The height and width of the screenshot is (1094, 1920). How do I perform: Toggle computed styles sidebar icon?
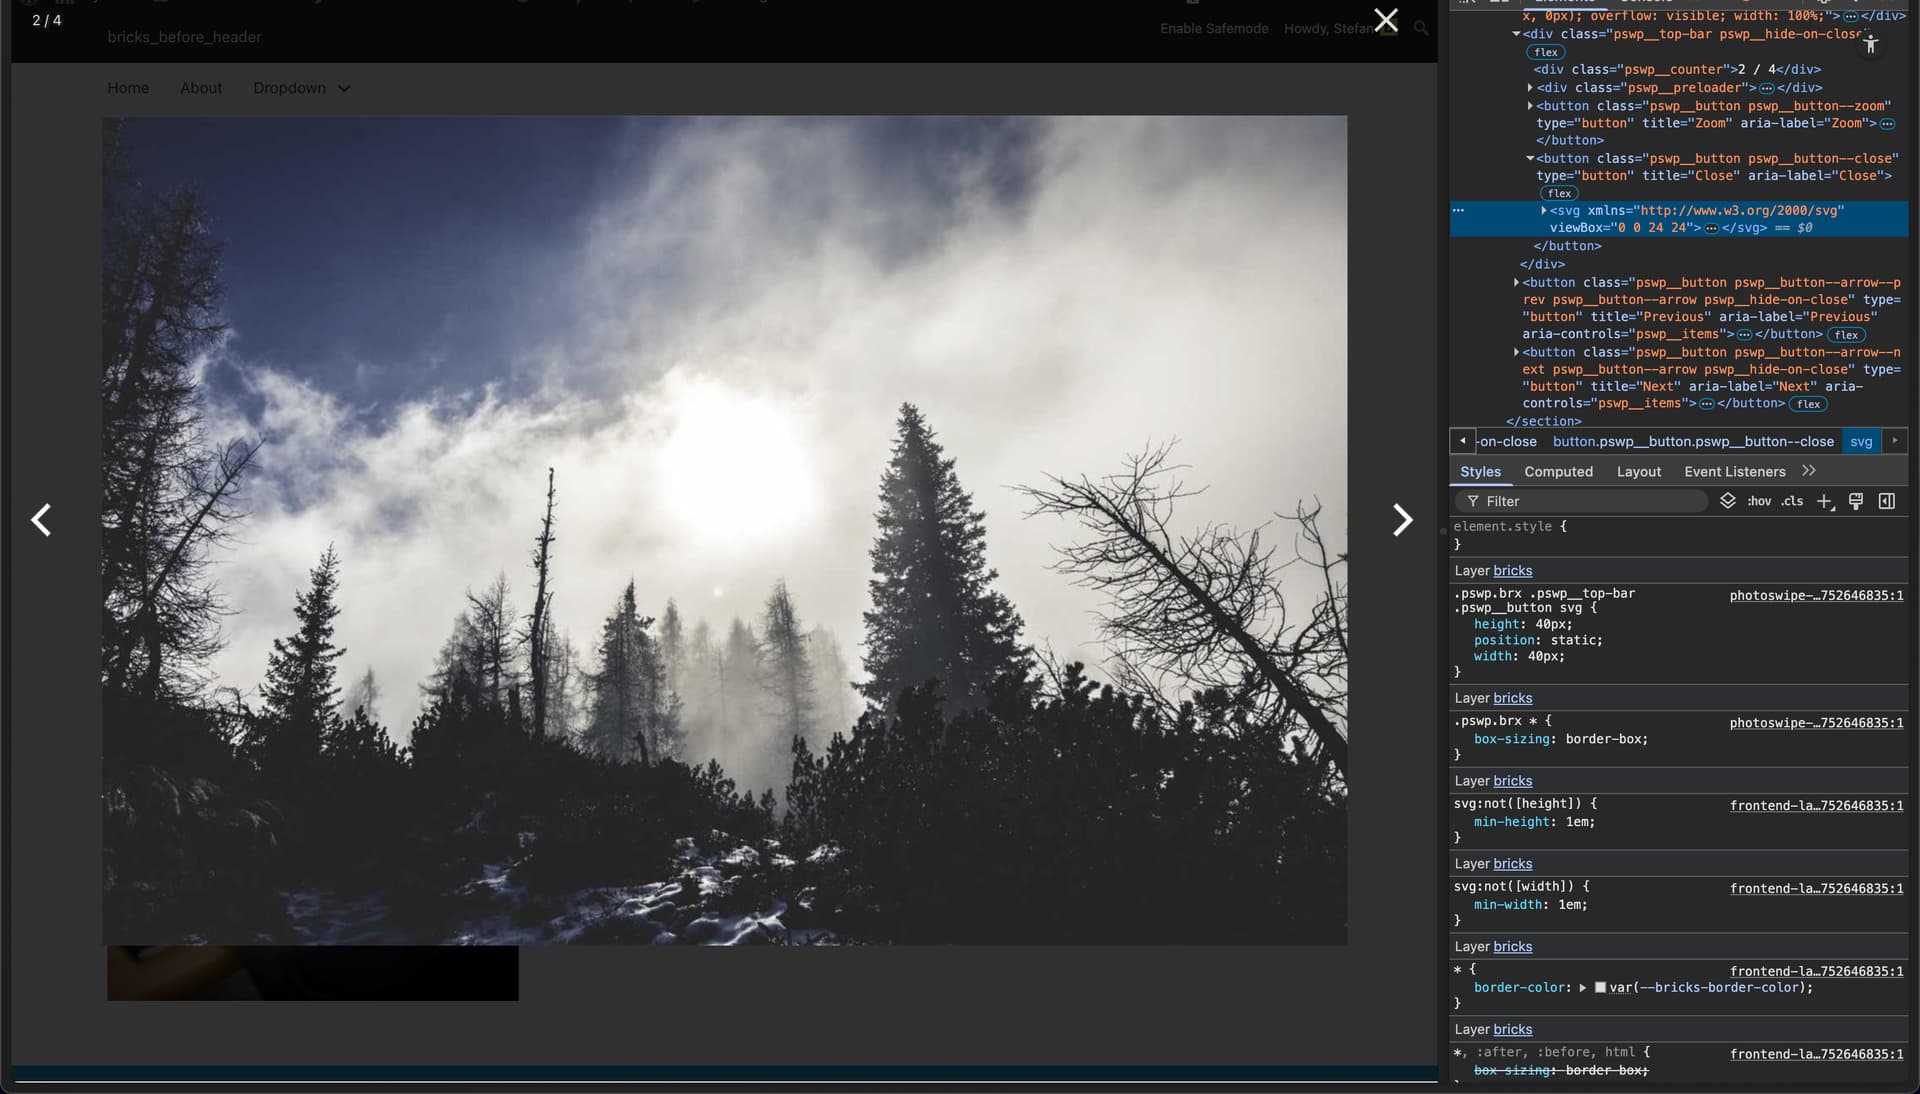pyautogui.click(x=1887, y=501)
